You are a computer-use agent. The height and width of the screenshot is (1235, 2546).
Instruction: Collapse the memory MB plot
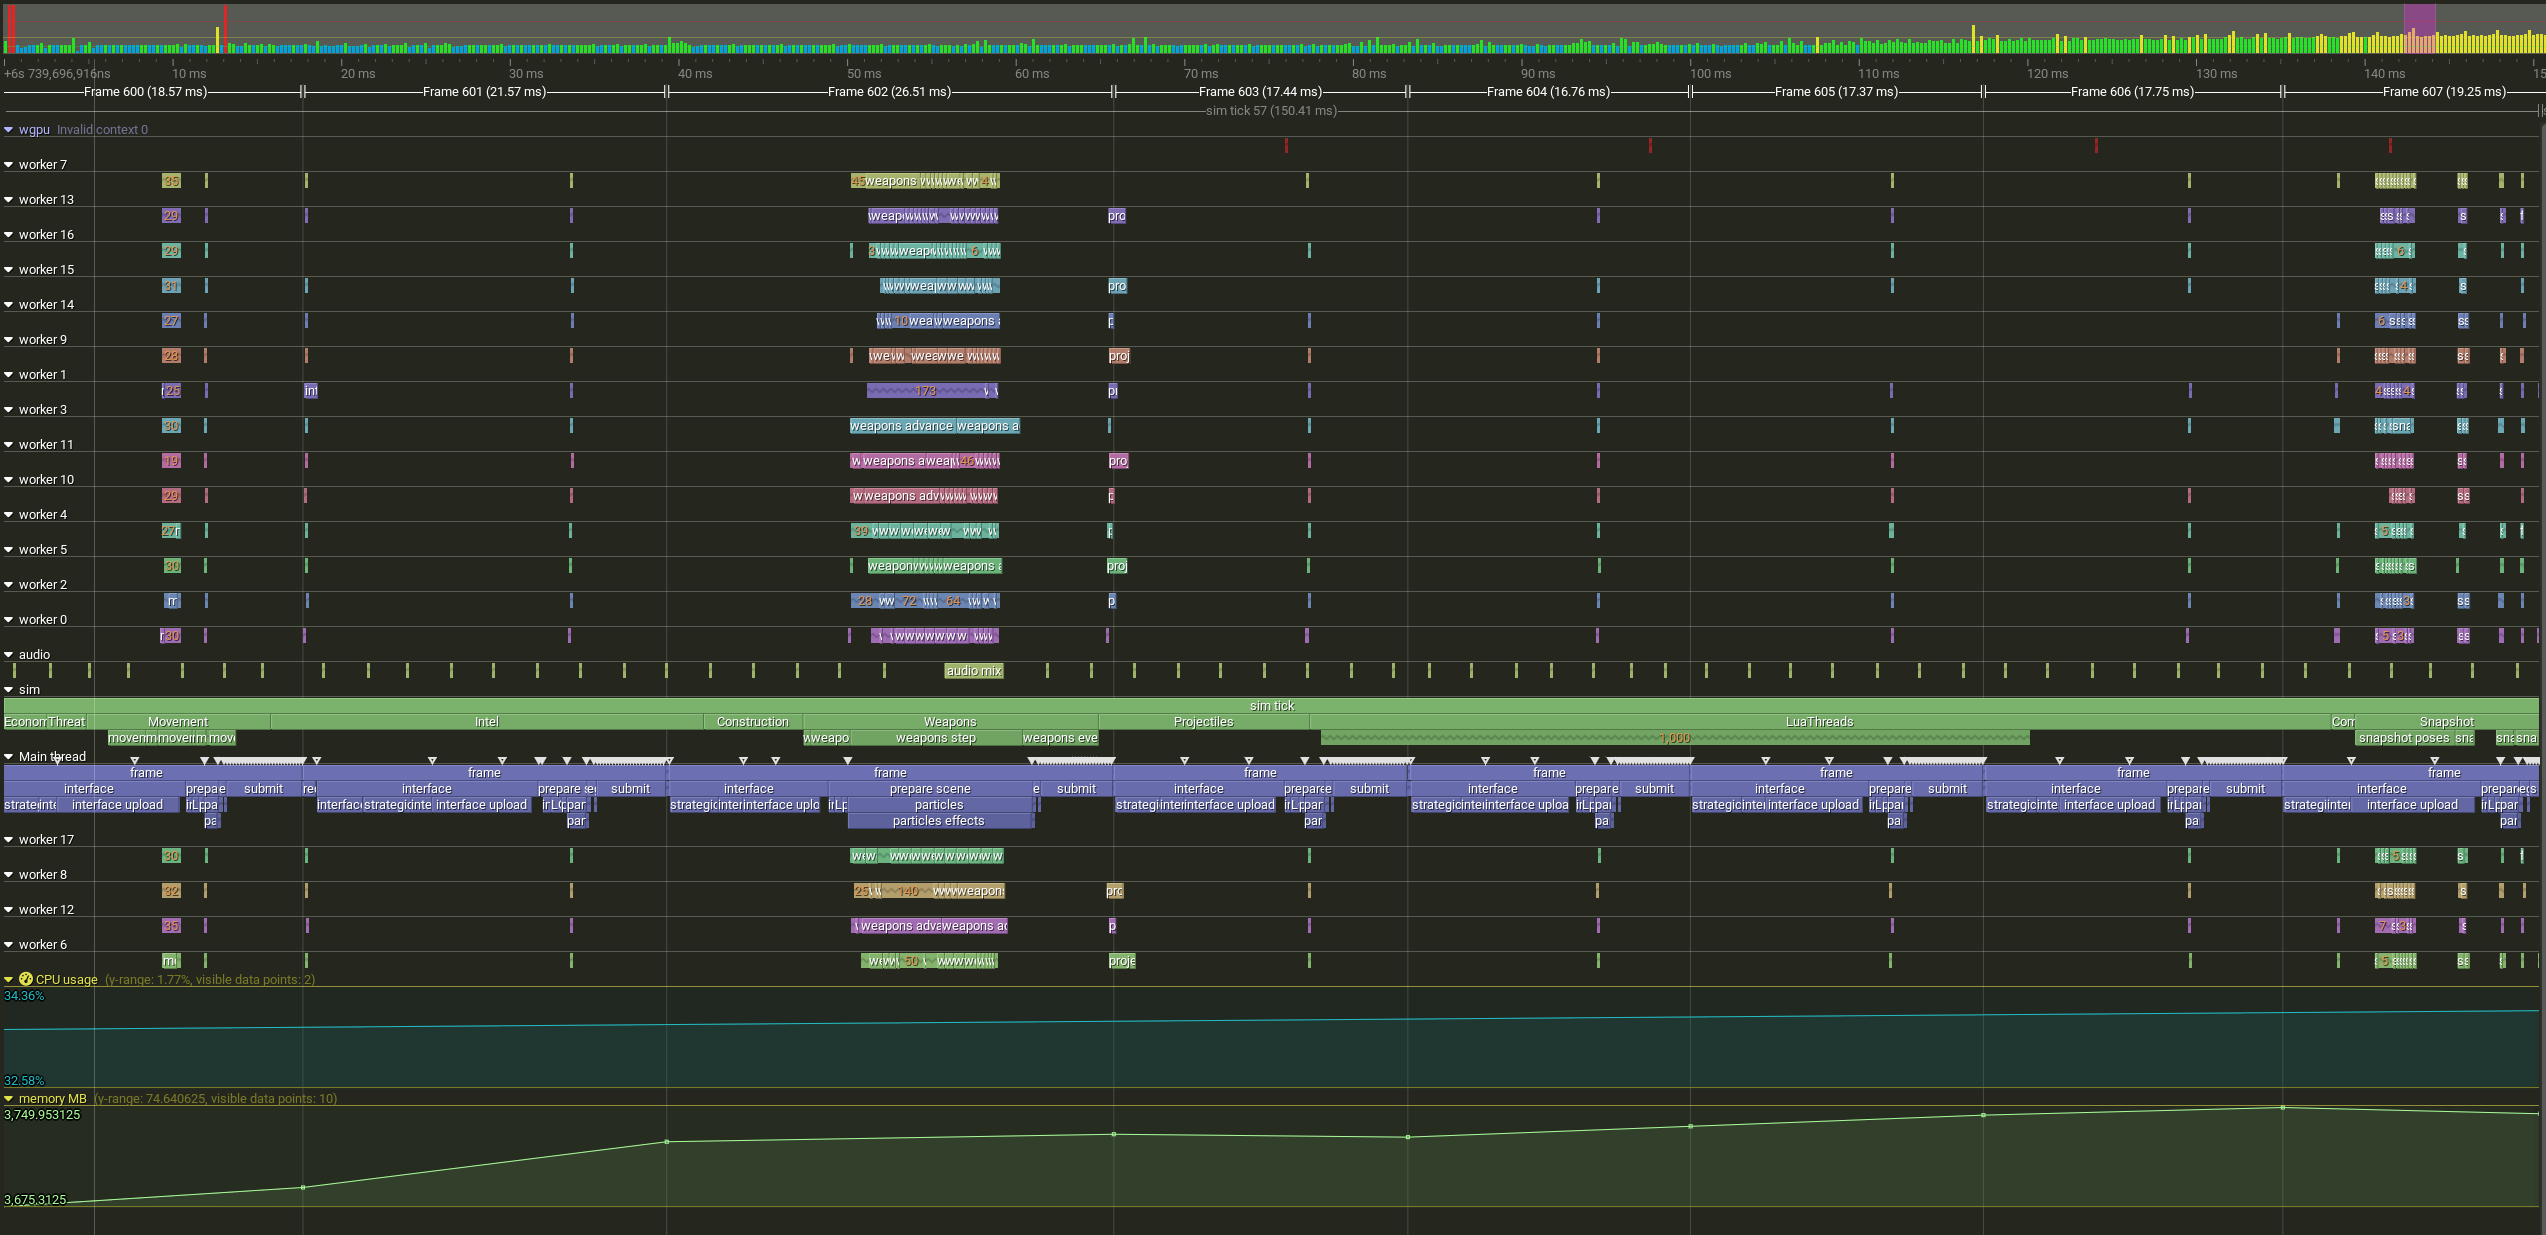9,1099
